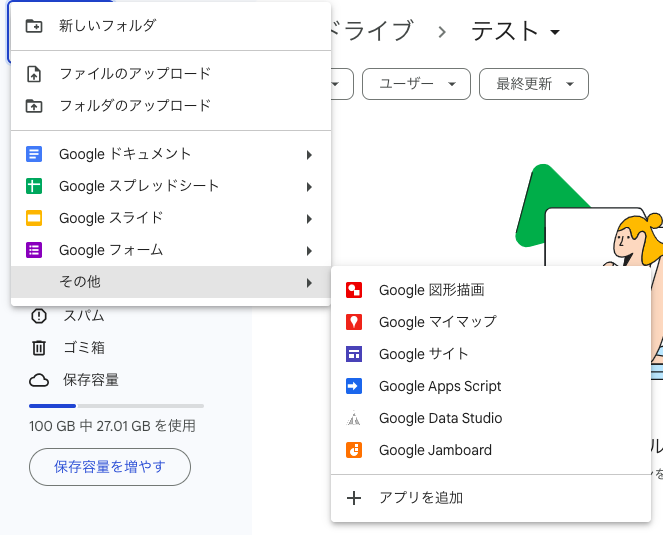Choose フォルダのアップロード menu entry
Screen dimensions: 663x535
pos(171,106)
